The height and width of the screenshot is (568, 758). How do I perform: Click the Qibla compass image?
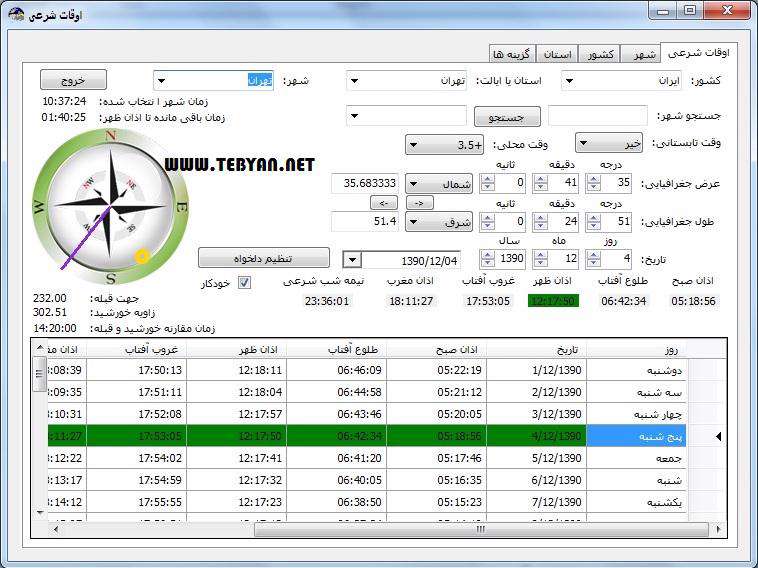click(x=110, y=208)
